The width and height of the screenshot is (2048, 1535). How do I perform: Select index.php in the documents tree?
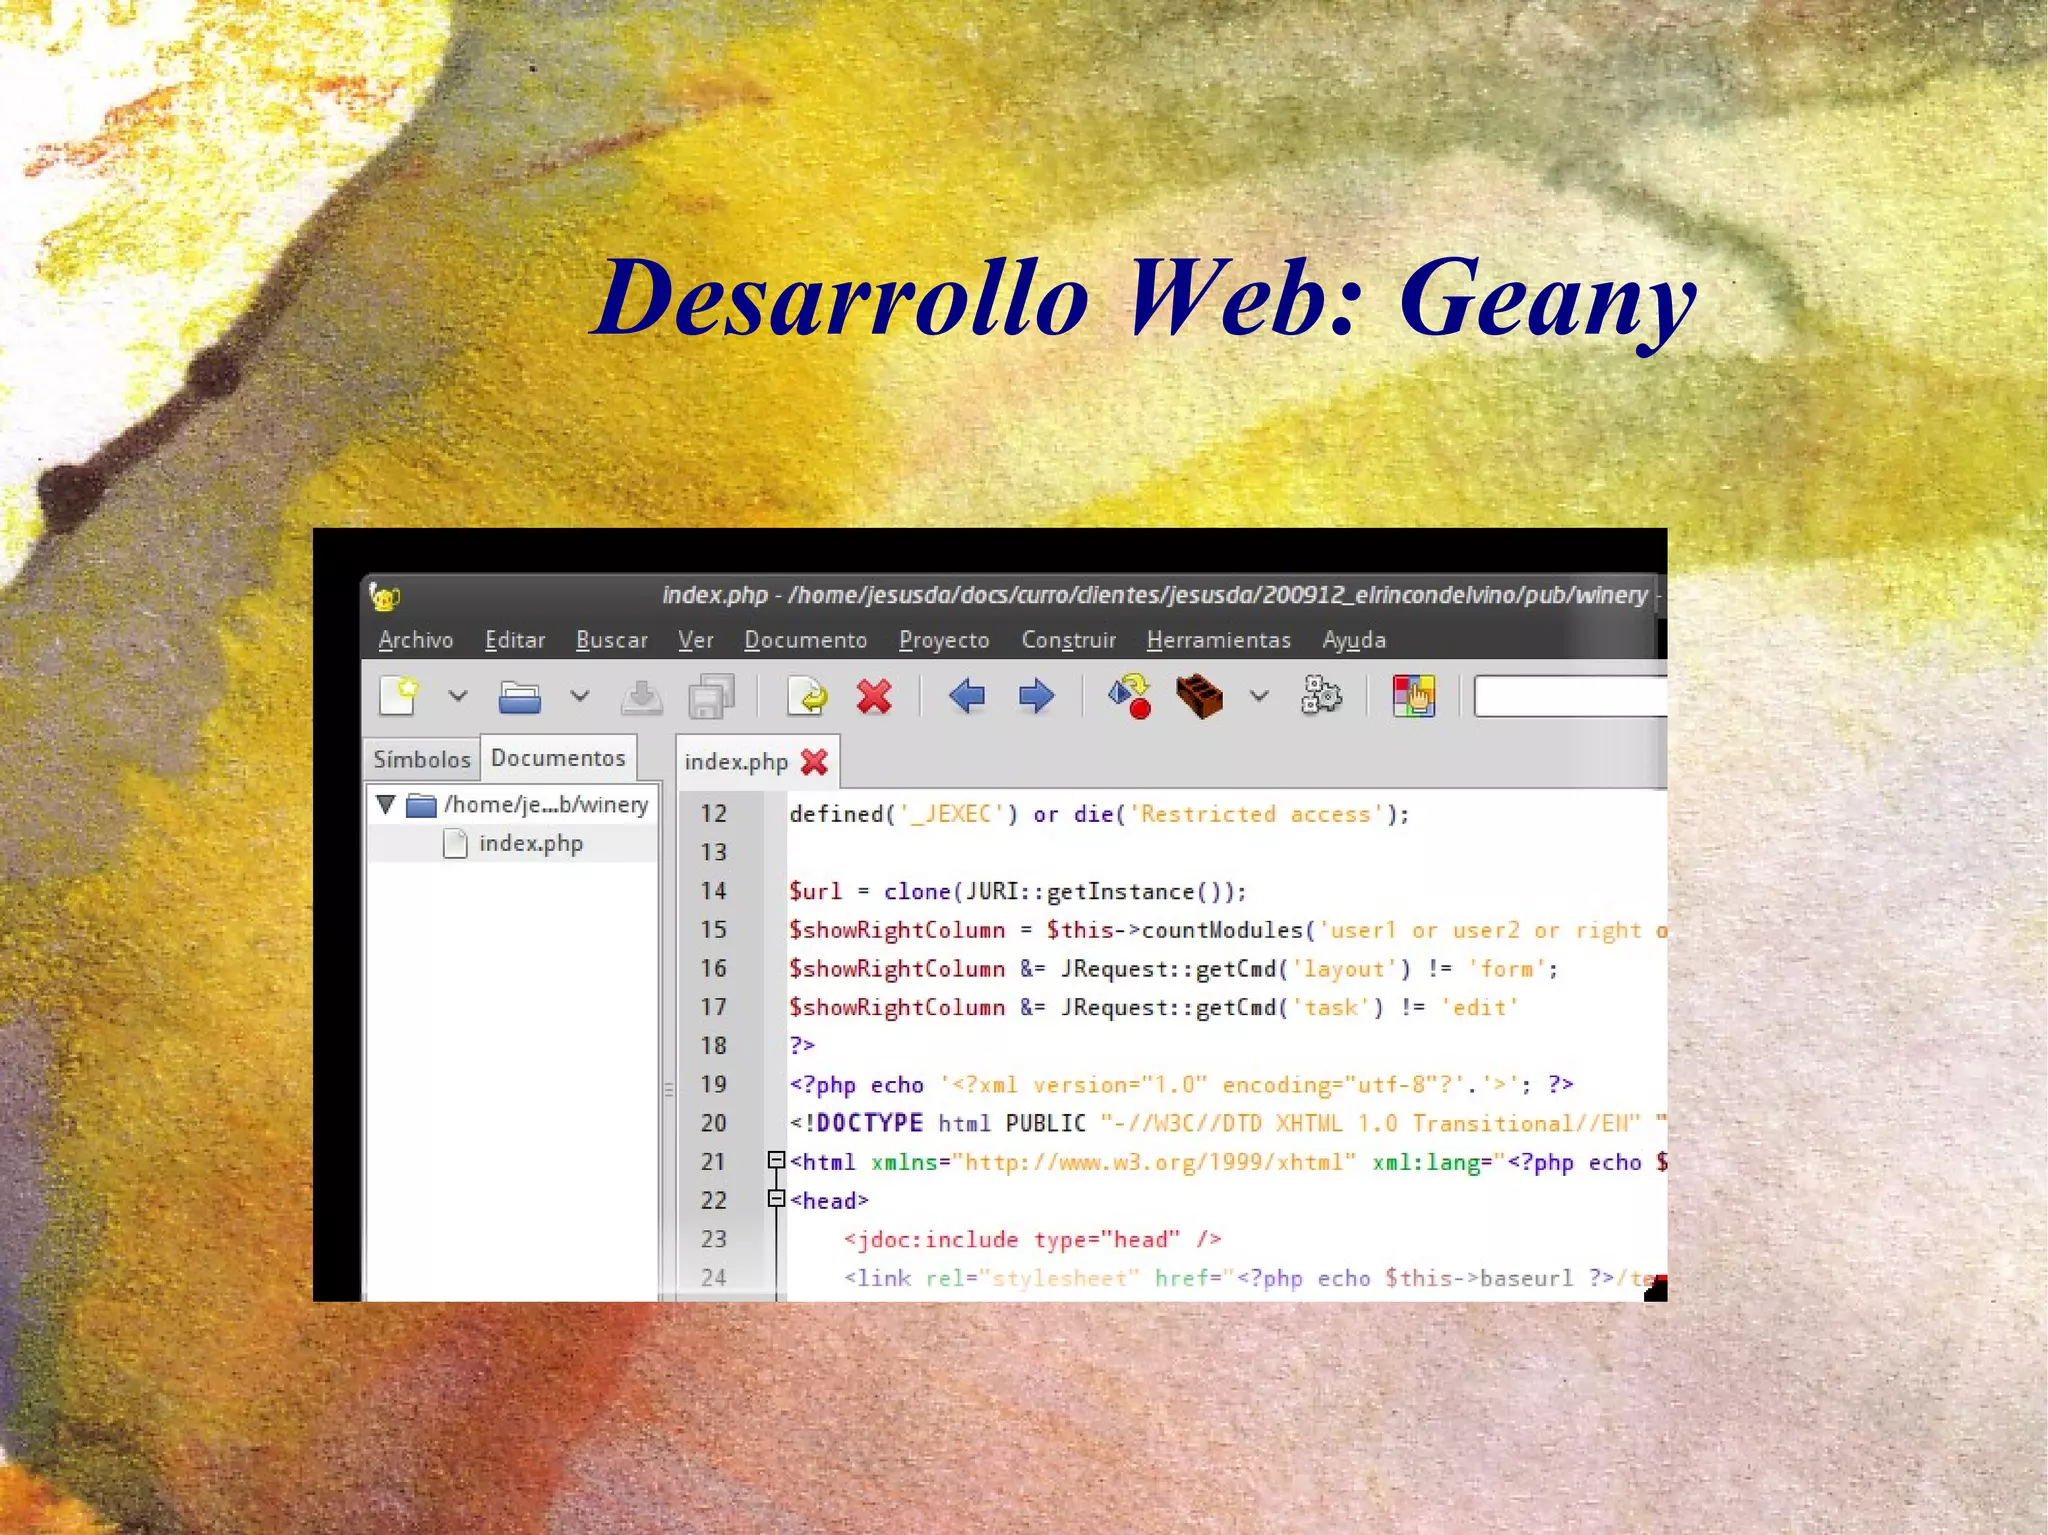(x=512, y=843)
